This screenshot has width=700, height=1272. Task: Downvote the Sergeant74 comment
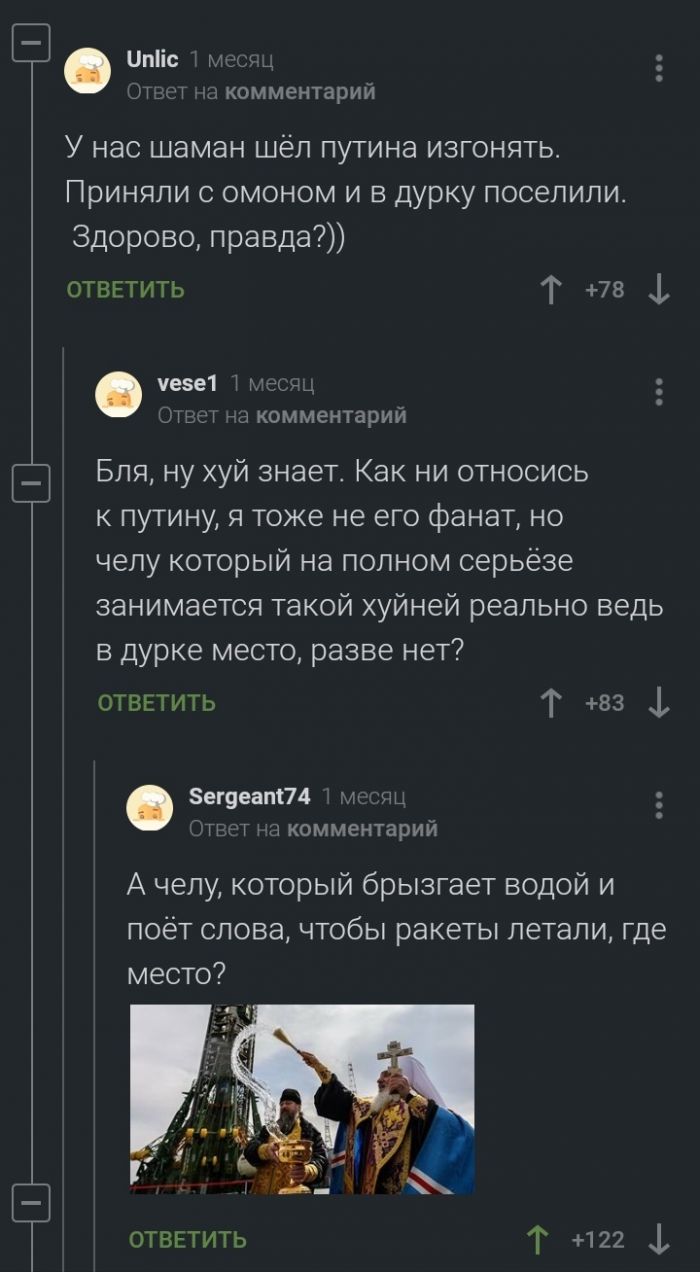pyautogui.click(x=658, y=1240)
